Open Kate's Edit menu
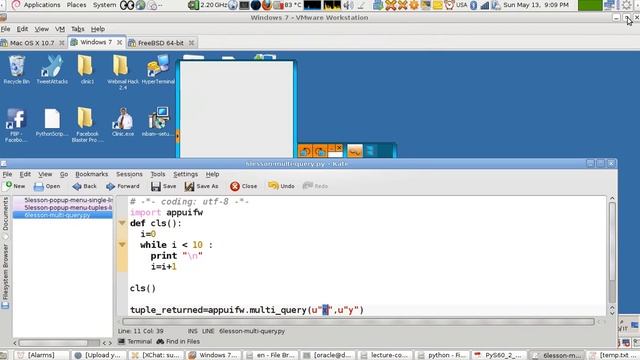Image resolution: width=640 pixels, height=360 pixels. (25, 174)
